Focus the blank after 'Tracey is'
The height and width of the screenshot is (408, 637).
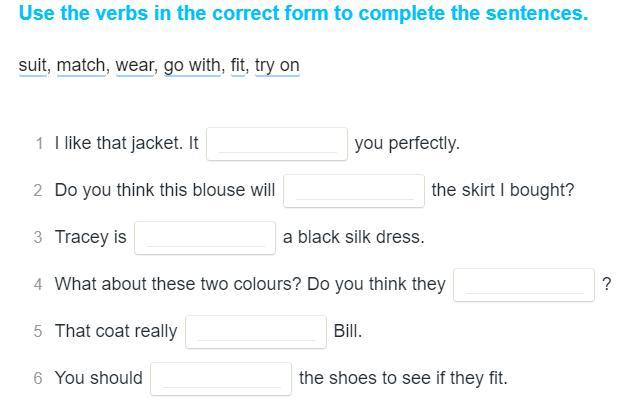[205, 237]
